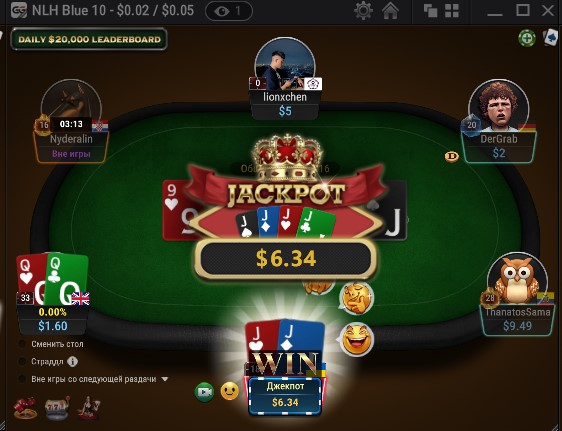Open the card deck icon top right
Screen dimensions: 562x431
551,37
